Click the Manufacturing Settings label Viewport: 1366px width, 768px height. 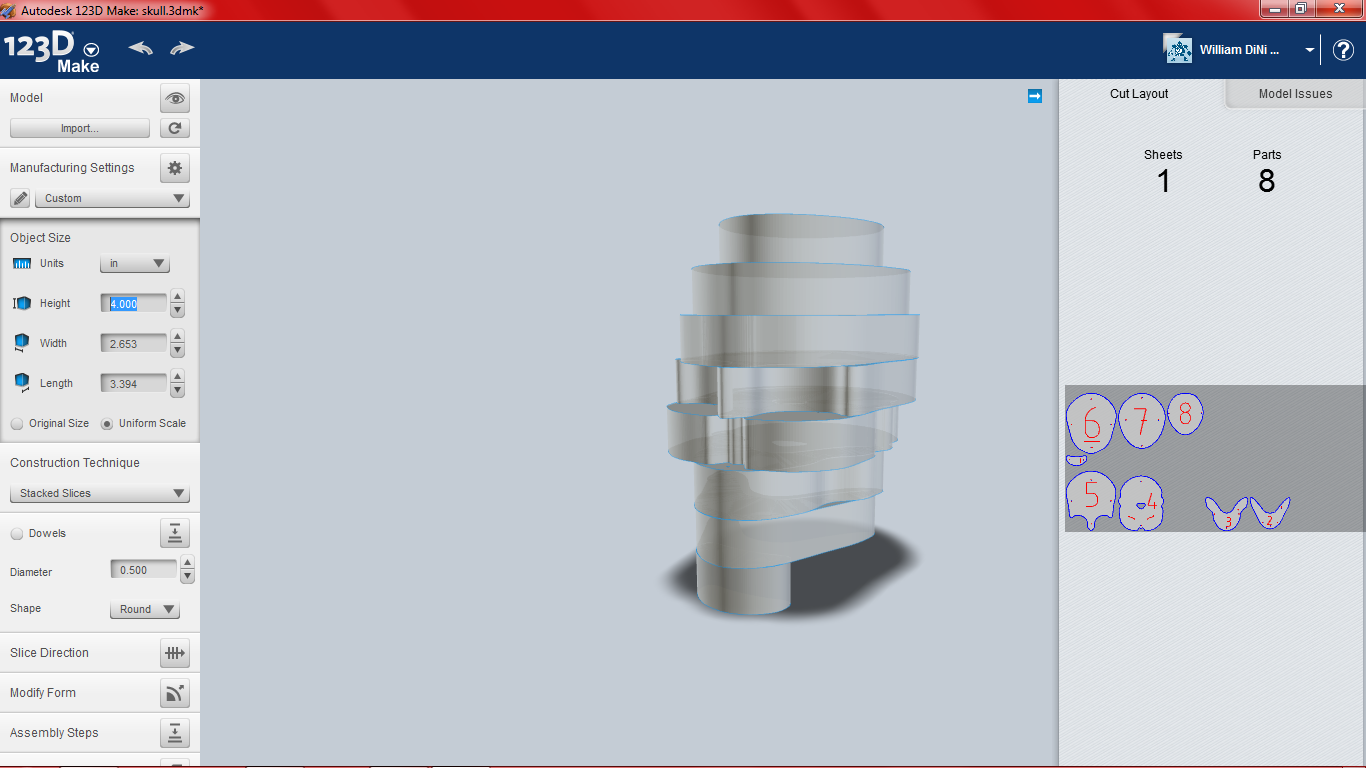[72, 168]
